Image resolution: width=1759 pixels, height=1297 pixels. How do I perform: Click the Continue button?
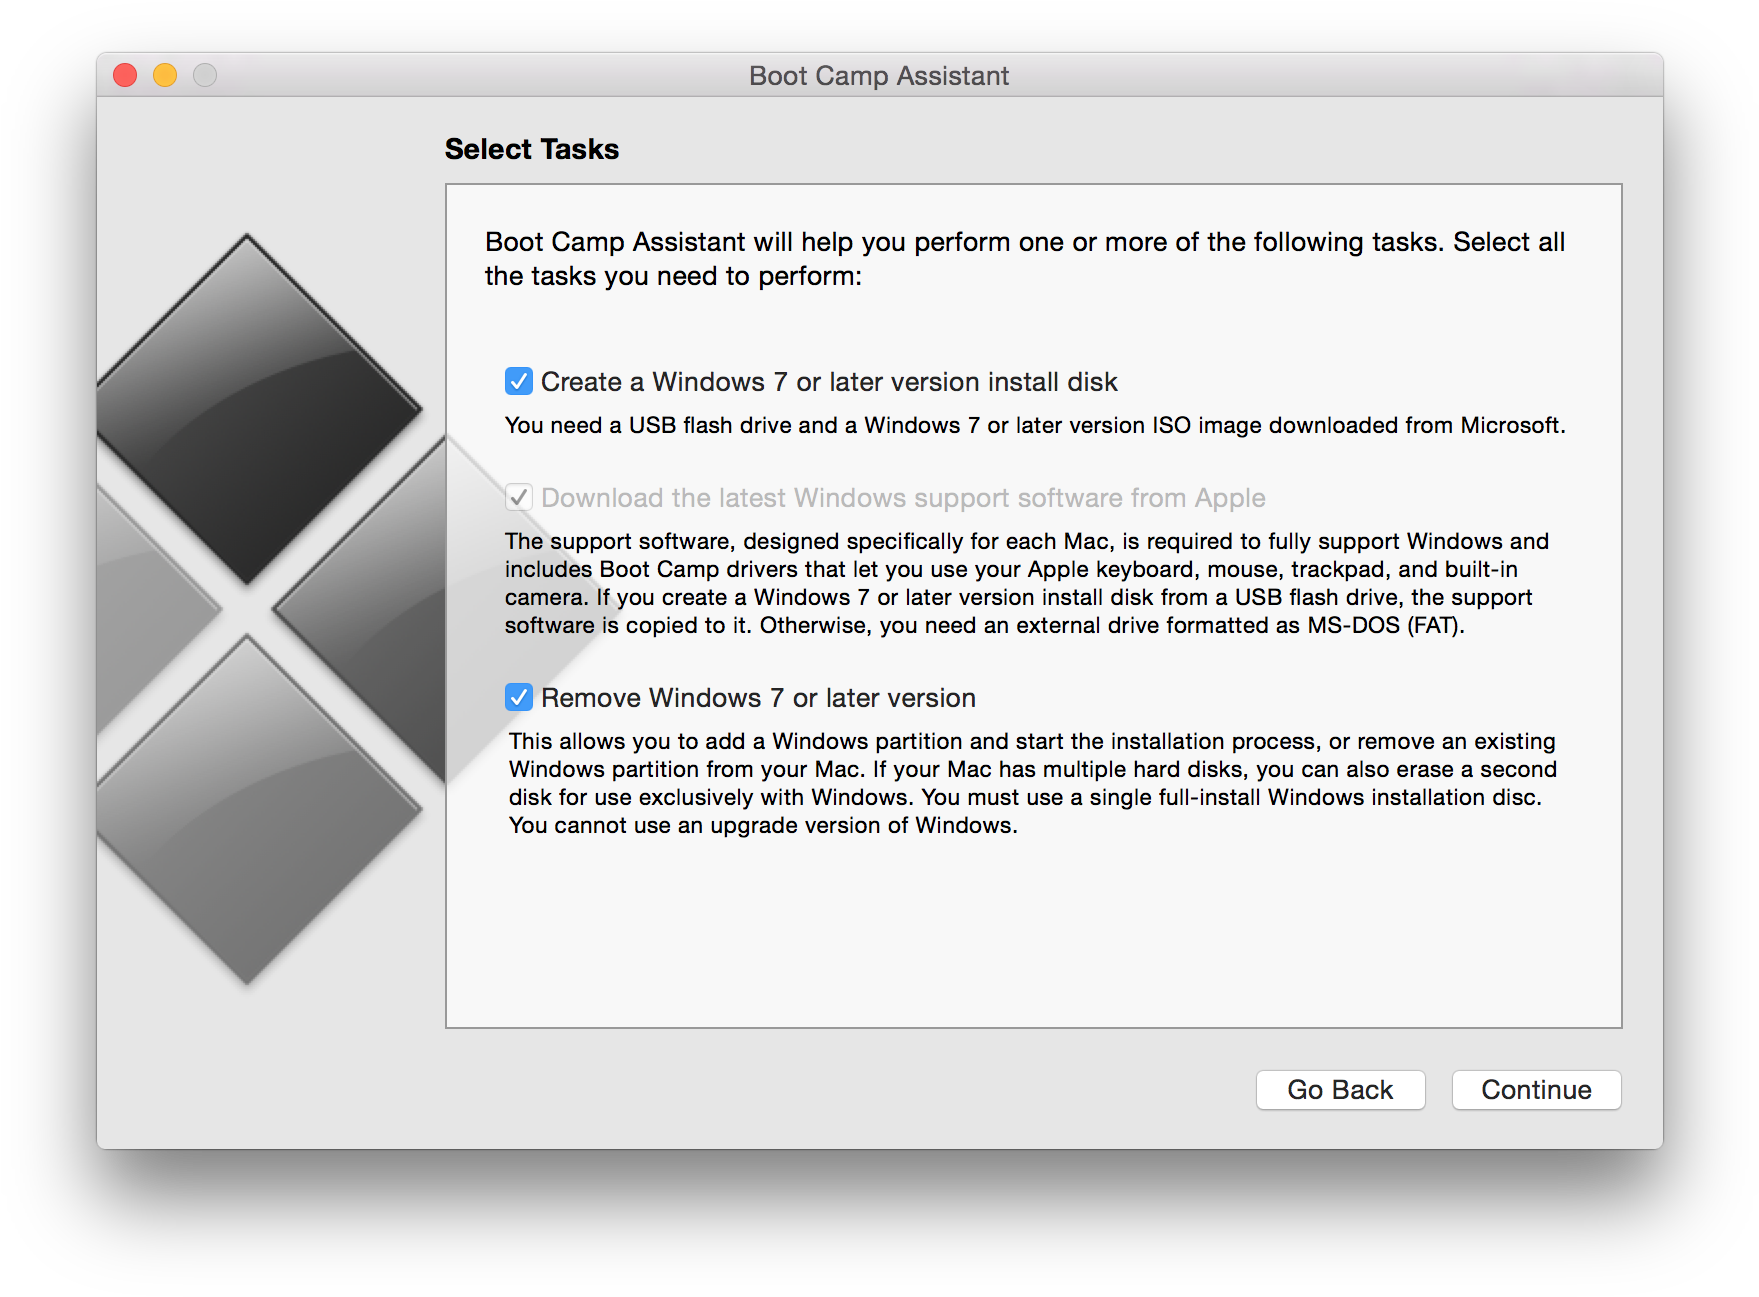(x=1536, y=1089)
